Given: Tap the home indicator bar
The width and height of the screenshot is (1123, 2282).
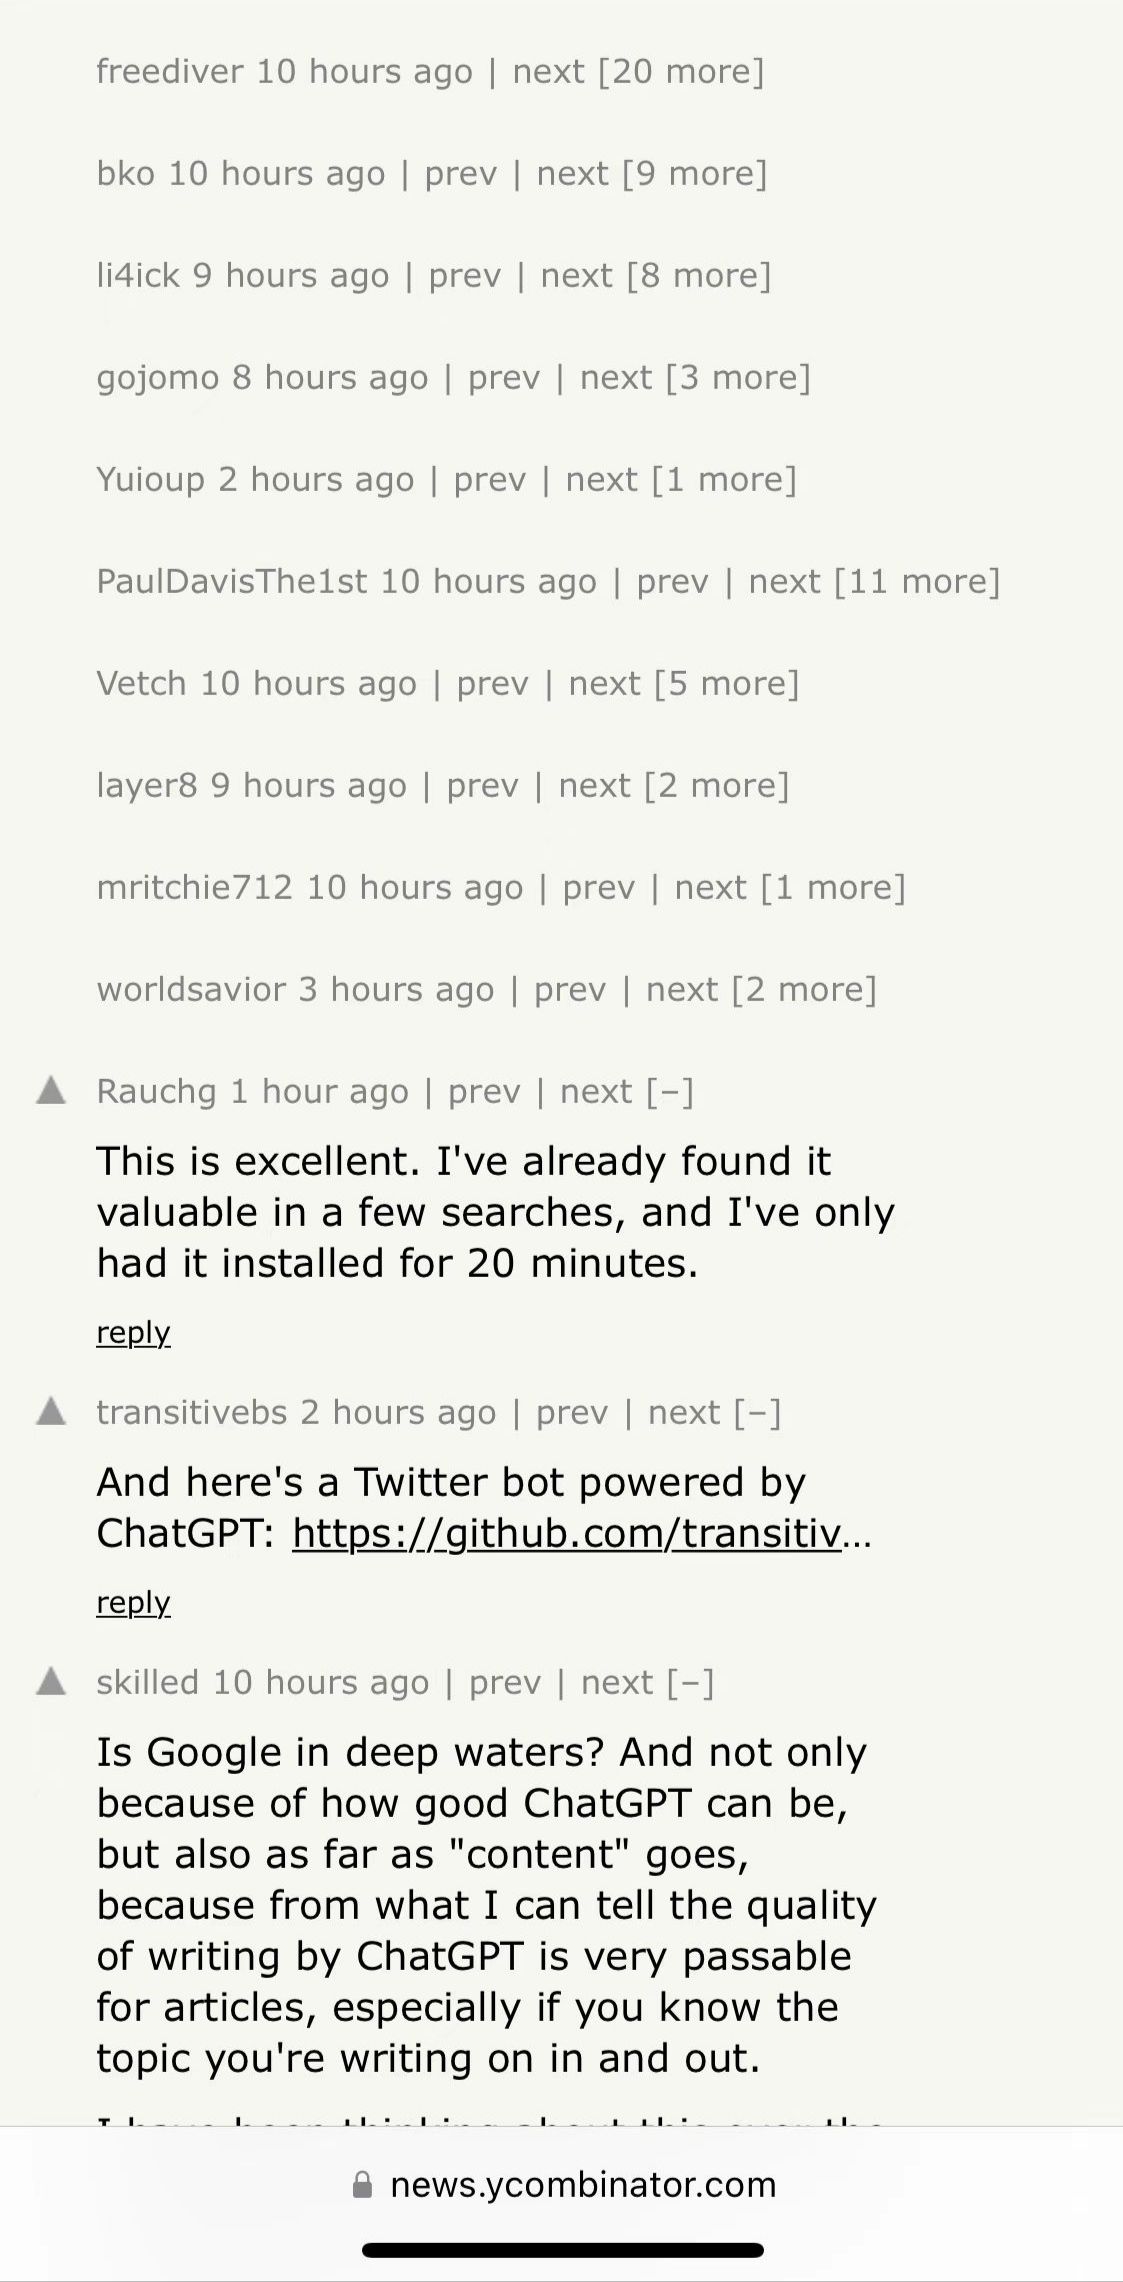Looking at the screenshot, I should [x=562, y=2251].
